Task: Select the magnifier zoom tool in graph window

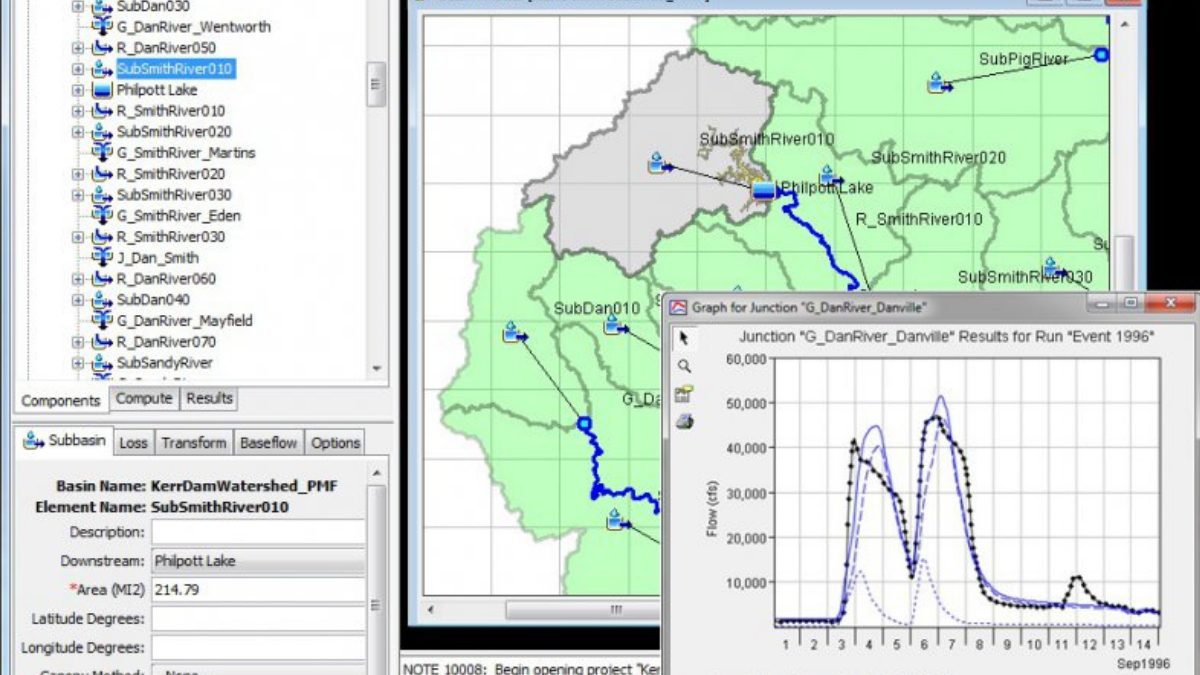Action: (x=684, y=366)
